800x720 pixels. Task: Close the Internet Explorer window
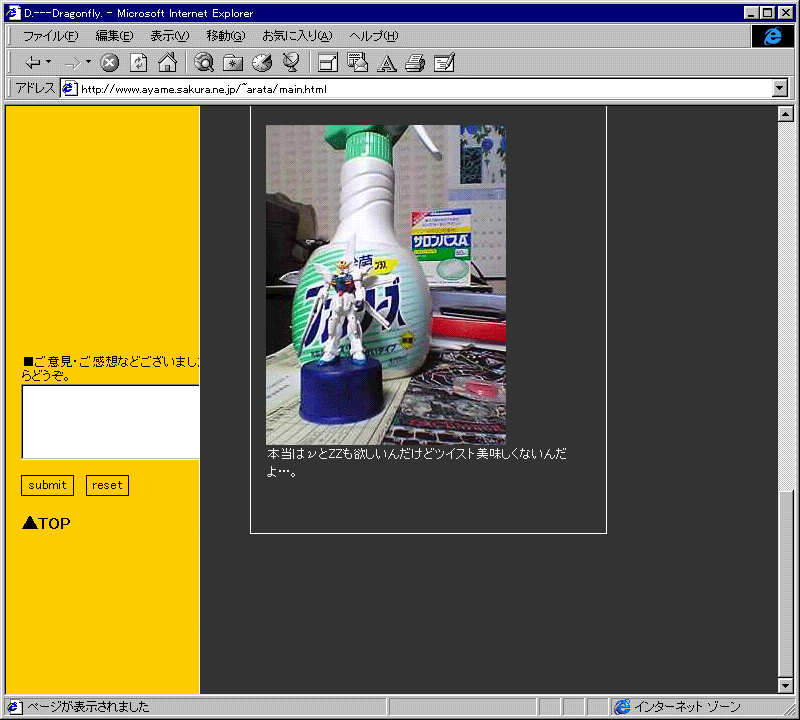click(786, 13)
